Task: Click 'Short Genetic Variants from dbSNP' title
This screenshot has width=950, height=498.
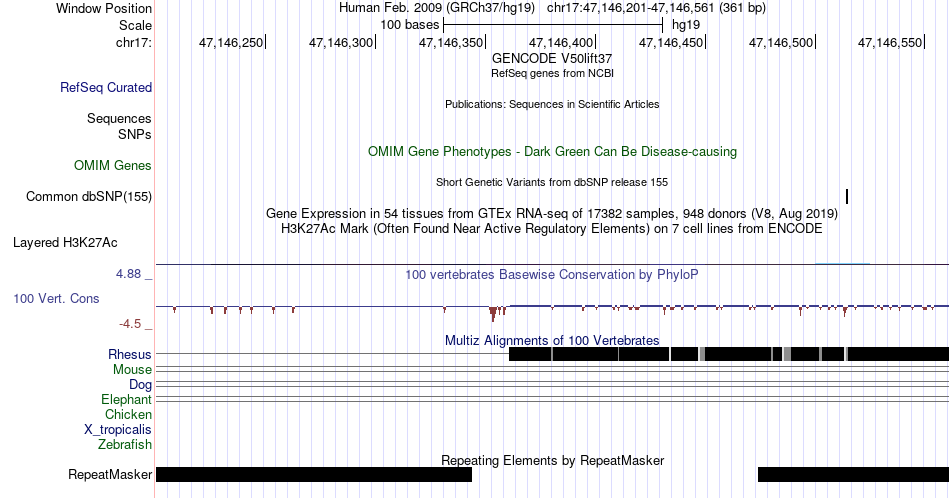Action: point(552,182)
